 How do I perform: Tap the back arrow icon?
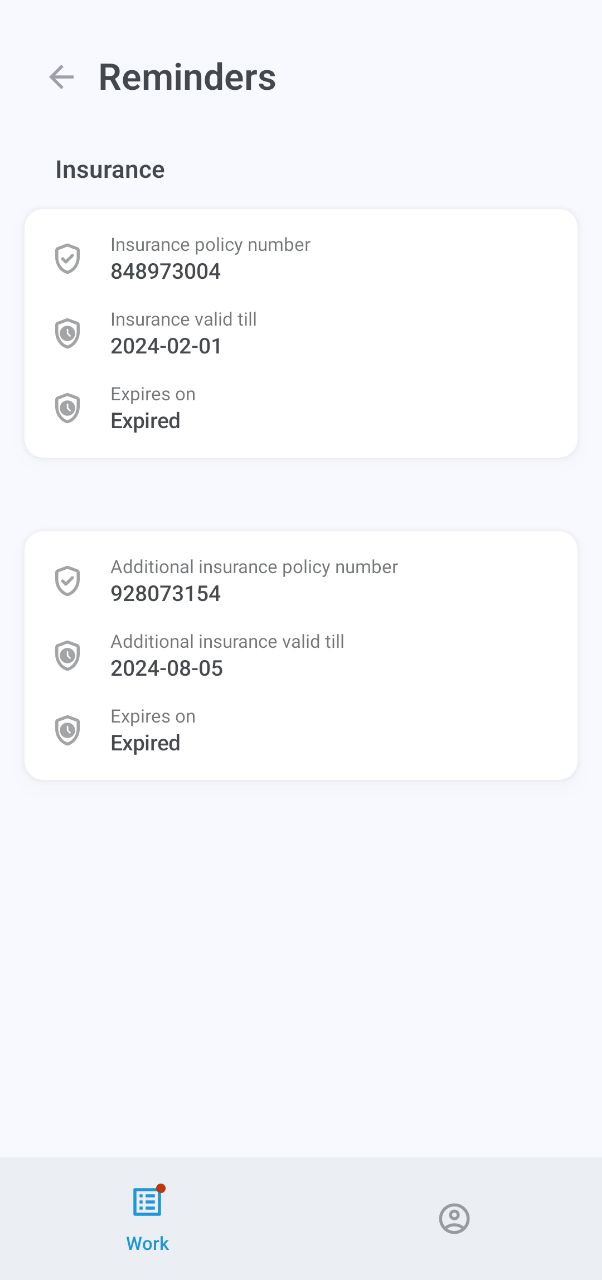click(62, 77)
